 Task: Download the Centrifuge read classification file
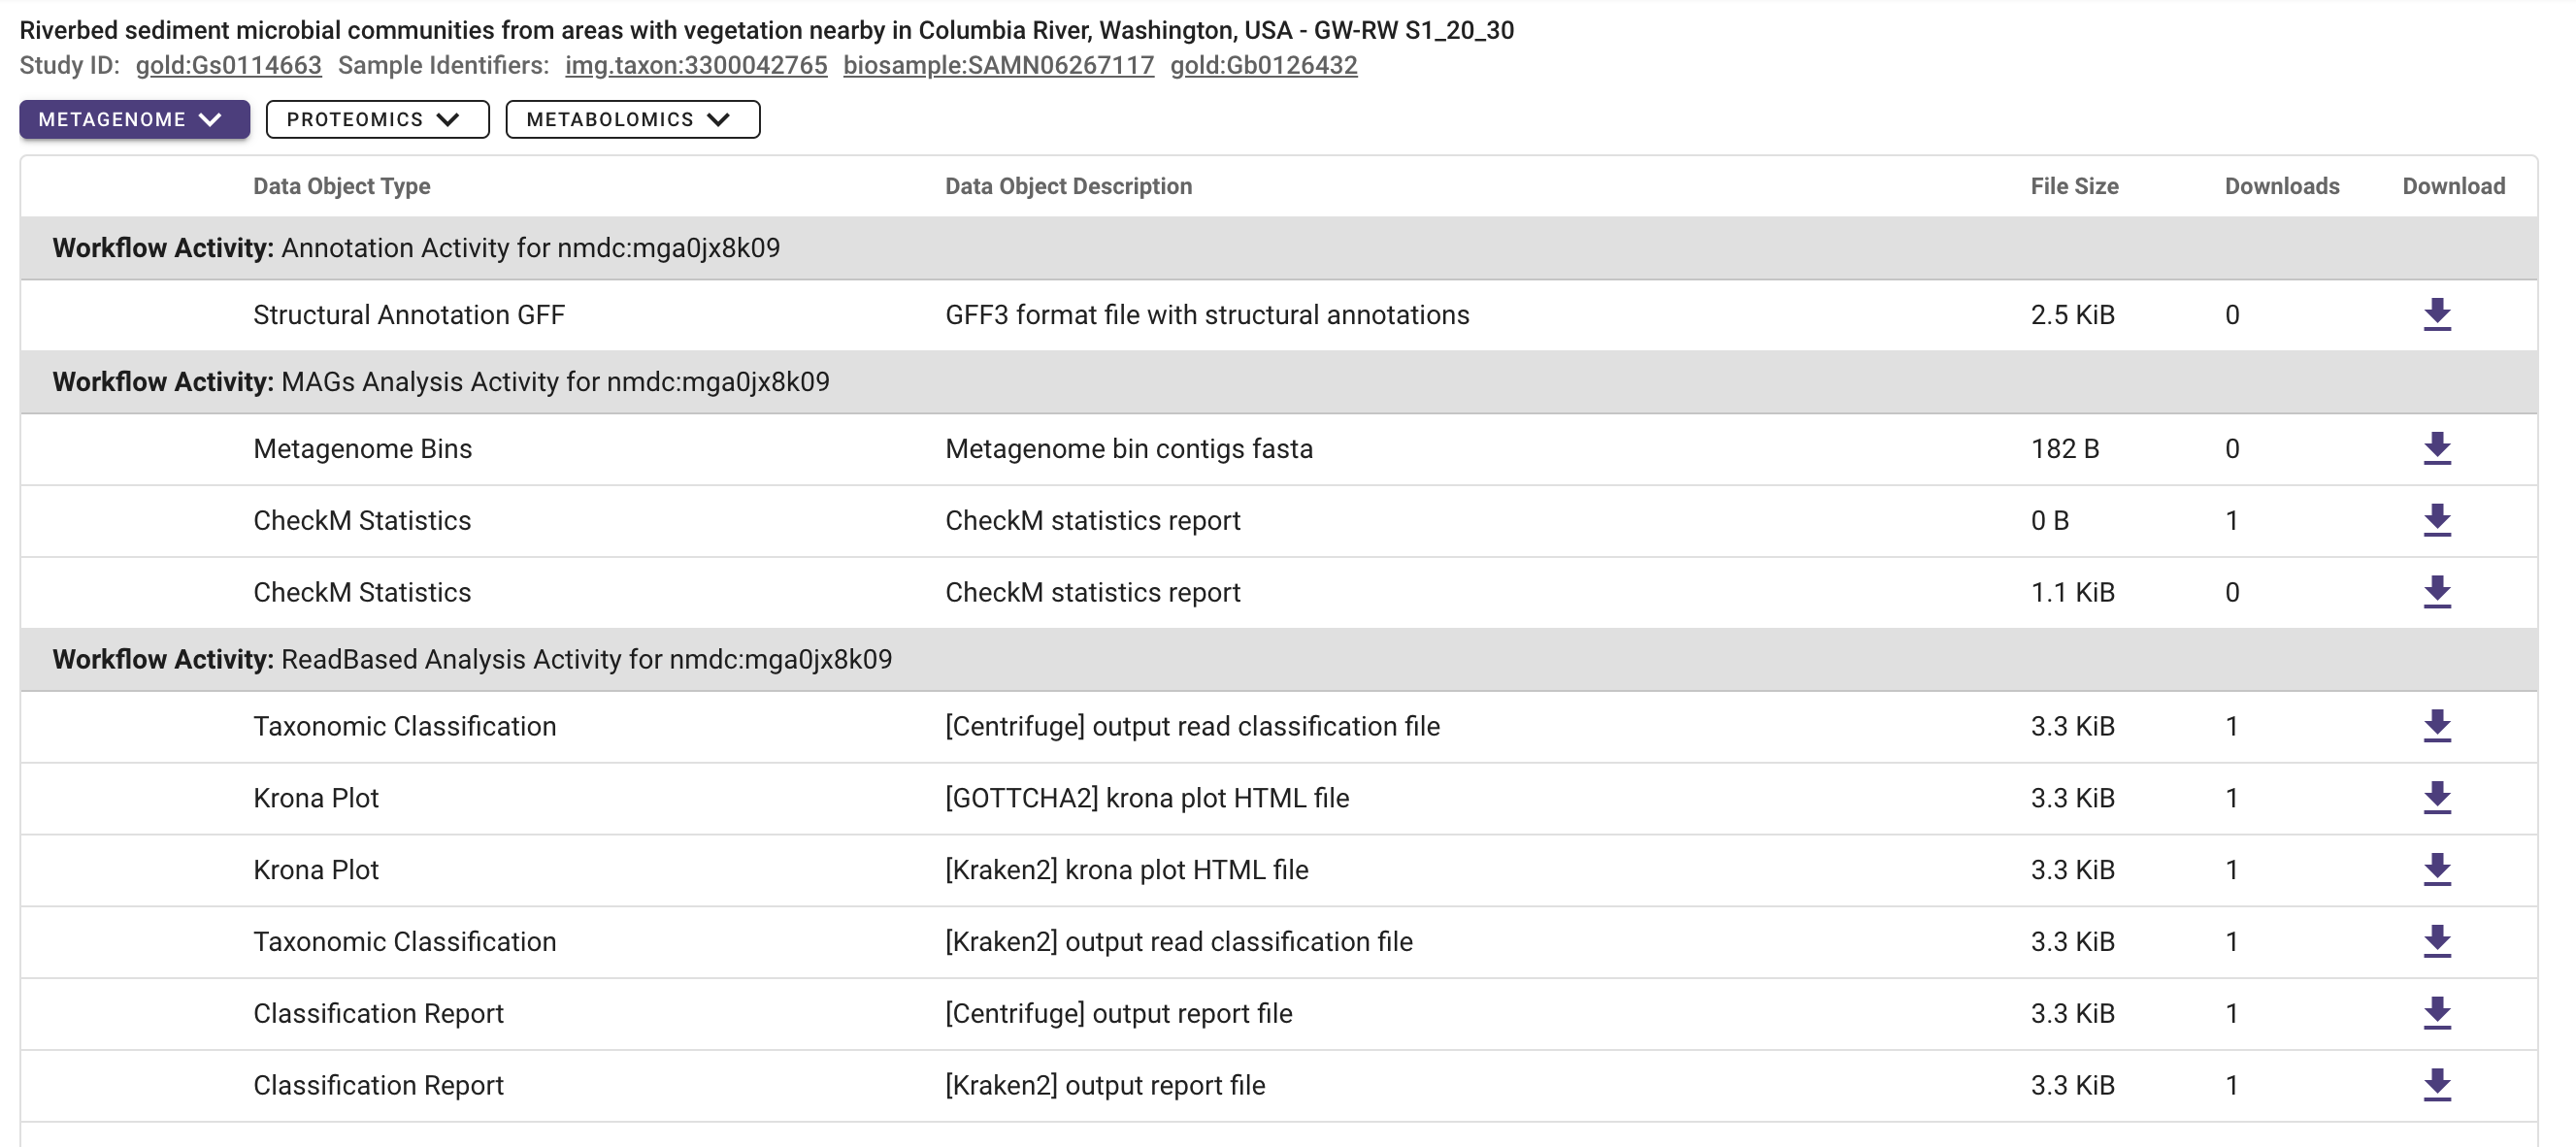tap(2437, 727)
